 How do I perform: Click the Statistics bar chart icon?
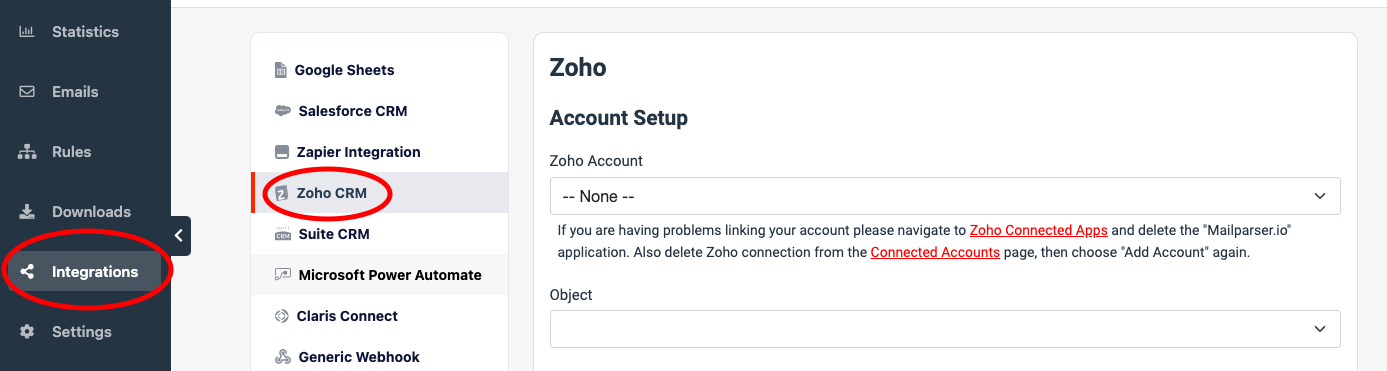(x=27, y=32)
